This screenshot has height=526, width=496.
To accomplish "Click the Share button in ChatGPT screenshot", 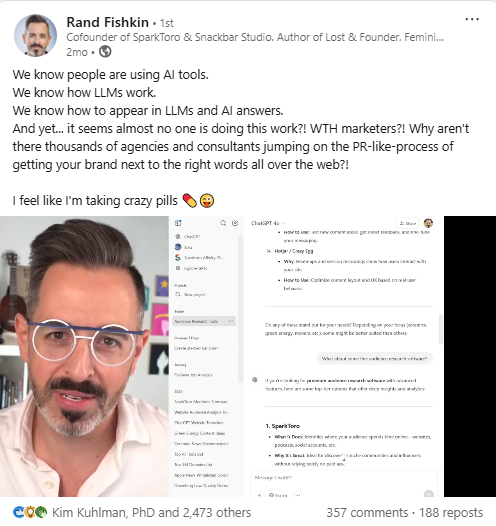I will (407, 223).
